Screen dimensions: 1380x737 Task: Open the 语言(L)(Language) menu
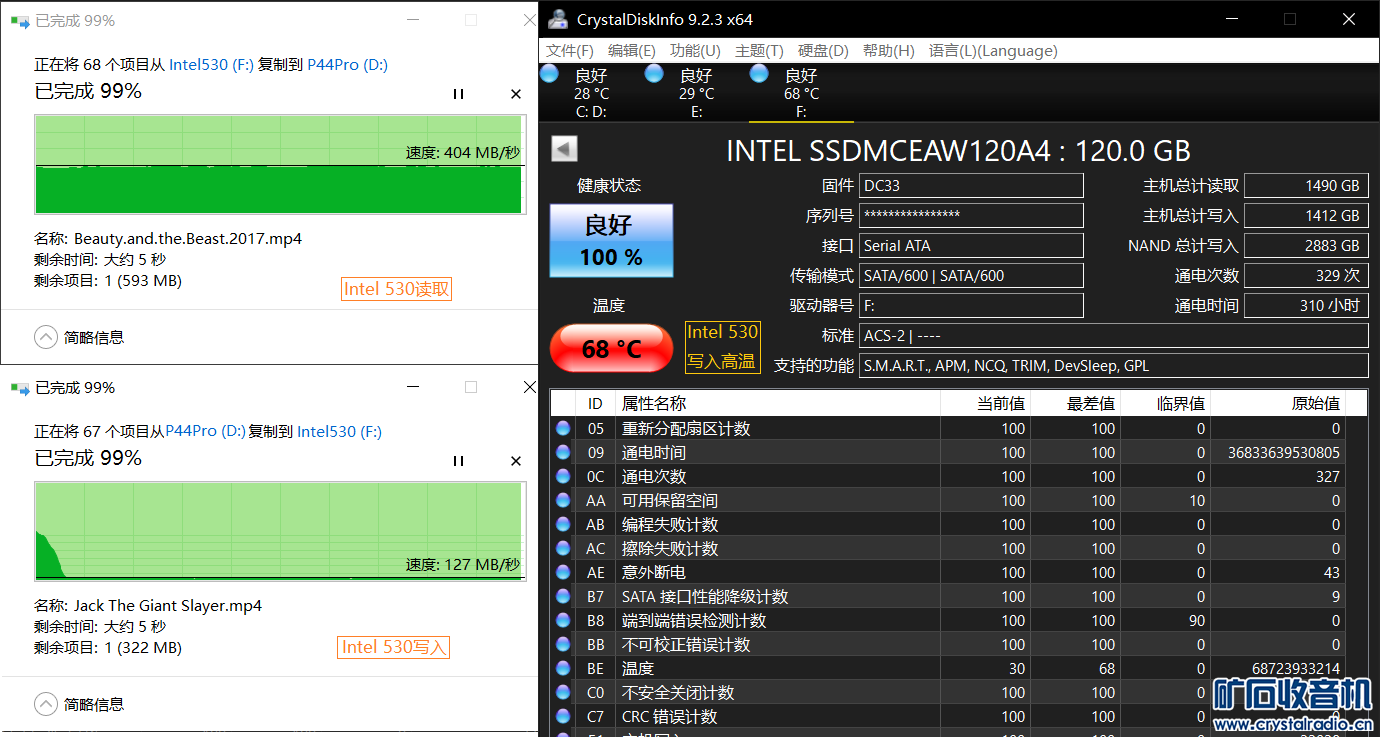pos(993,51)
